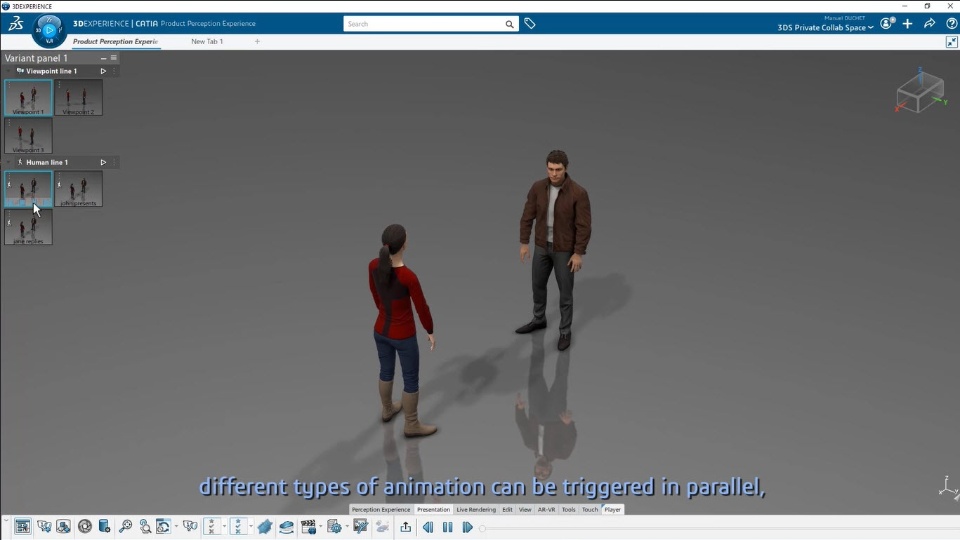Select the Product Perception Experience tab
The height and width of the screenshot is (540, 960).
click(x=116, y=42)
